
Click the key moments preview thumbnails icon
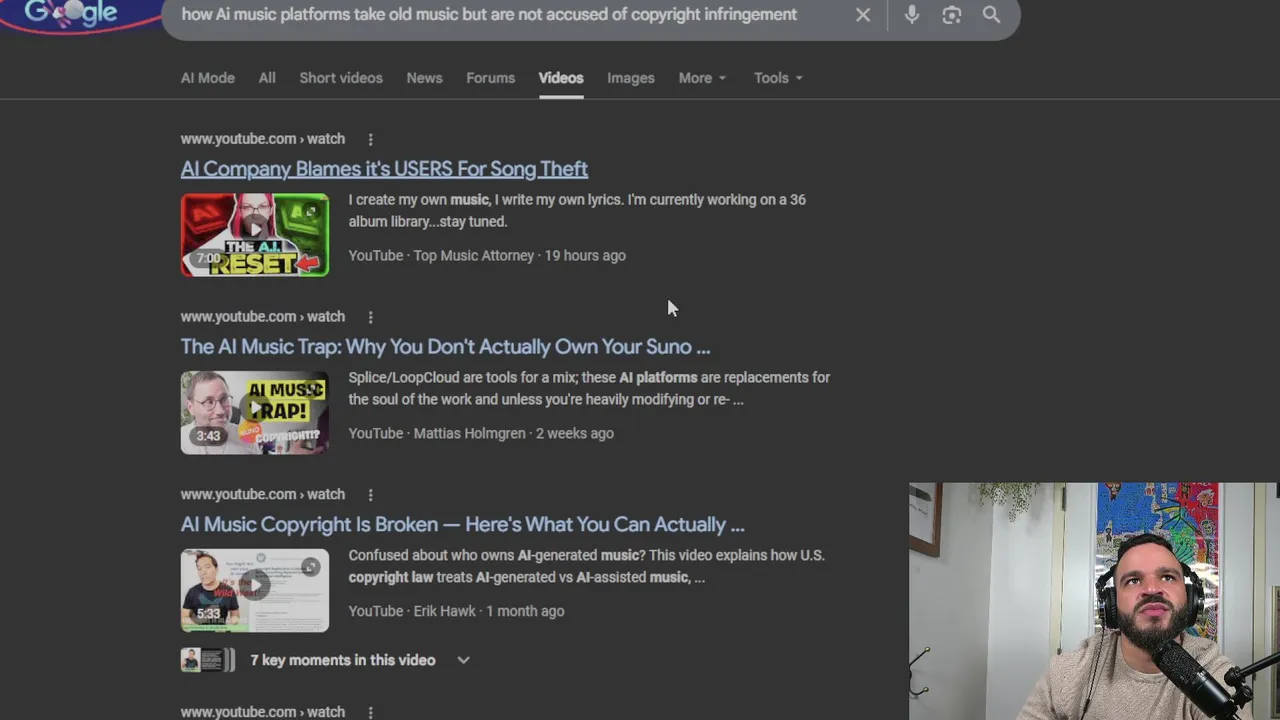coord(208,660)
